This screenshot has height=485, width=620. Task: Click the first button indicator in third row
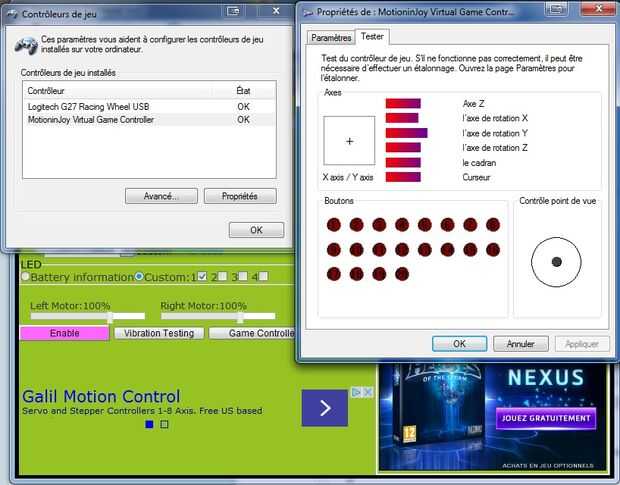point(334,274)
